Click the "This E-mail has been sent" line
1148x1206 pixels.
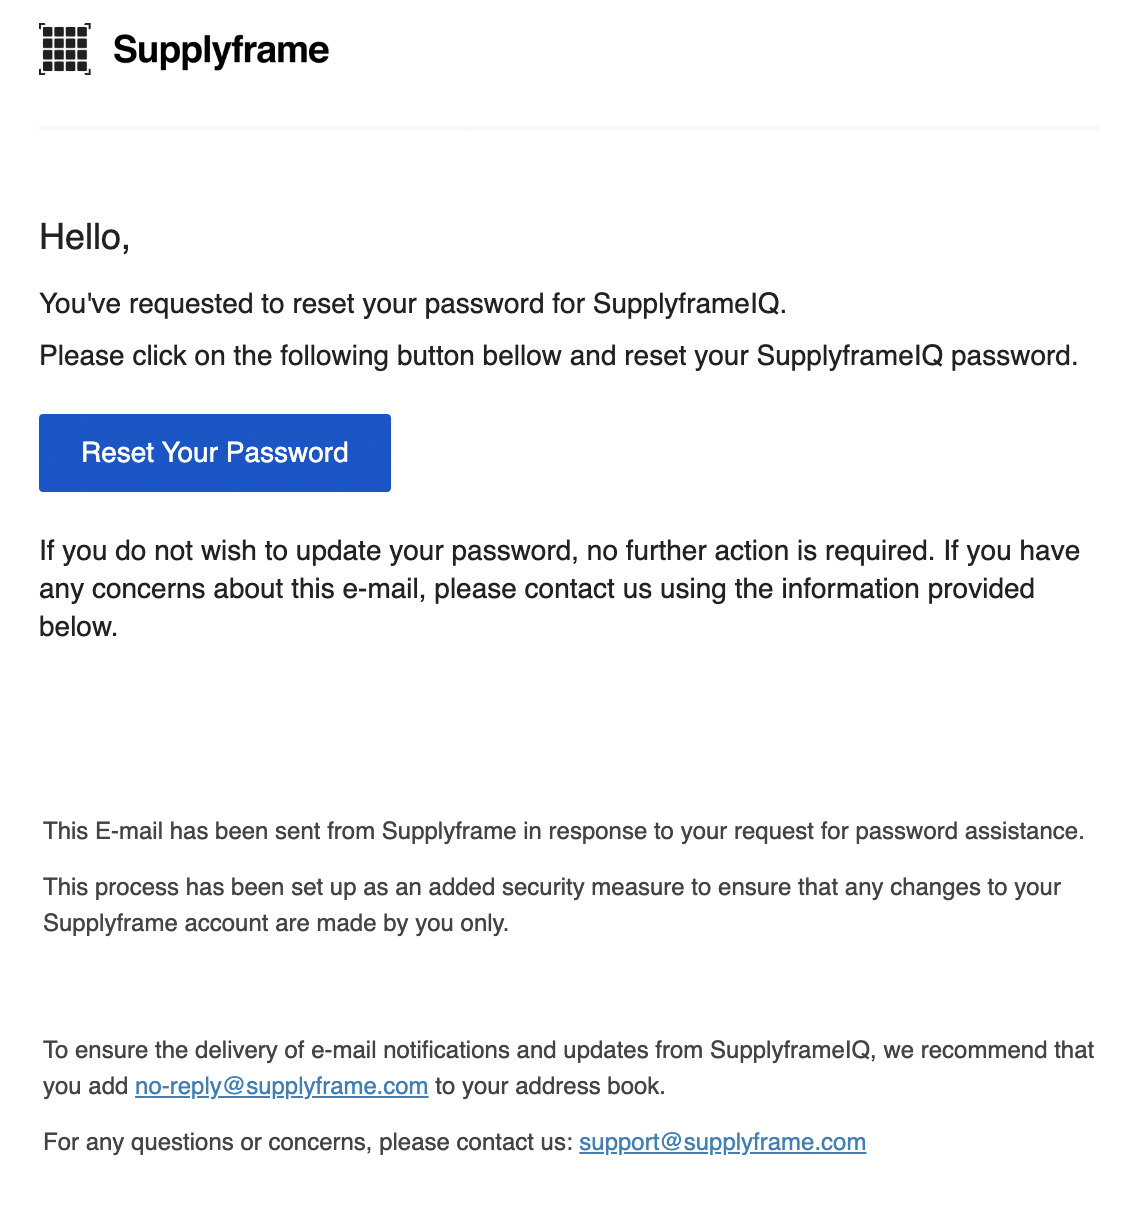300,831
